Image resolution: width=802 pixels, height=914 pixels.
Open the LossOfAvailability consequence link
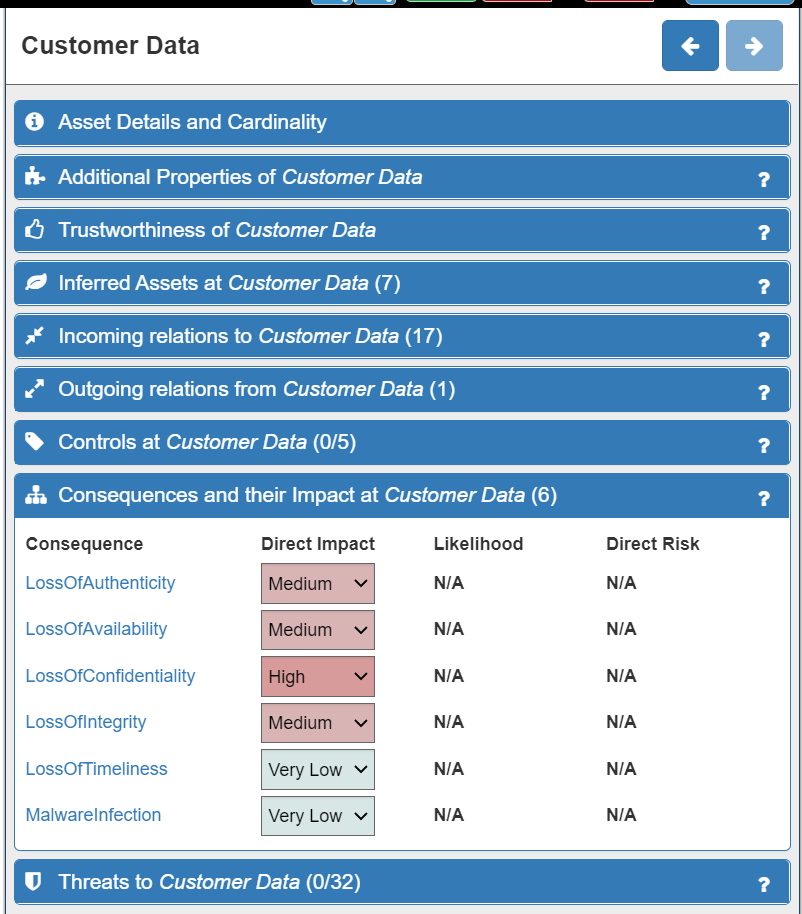tap(96, 629)
